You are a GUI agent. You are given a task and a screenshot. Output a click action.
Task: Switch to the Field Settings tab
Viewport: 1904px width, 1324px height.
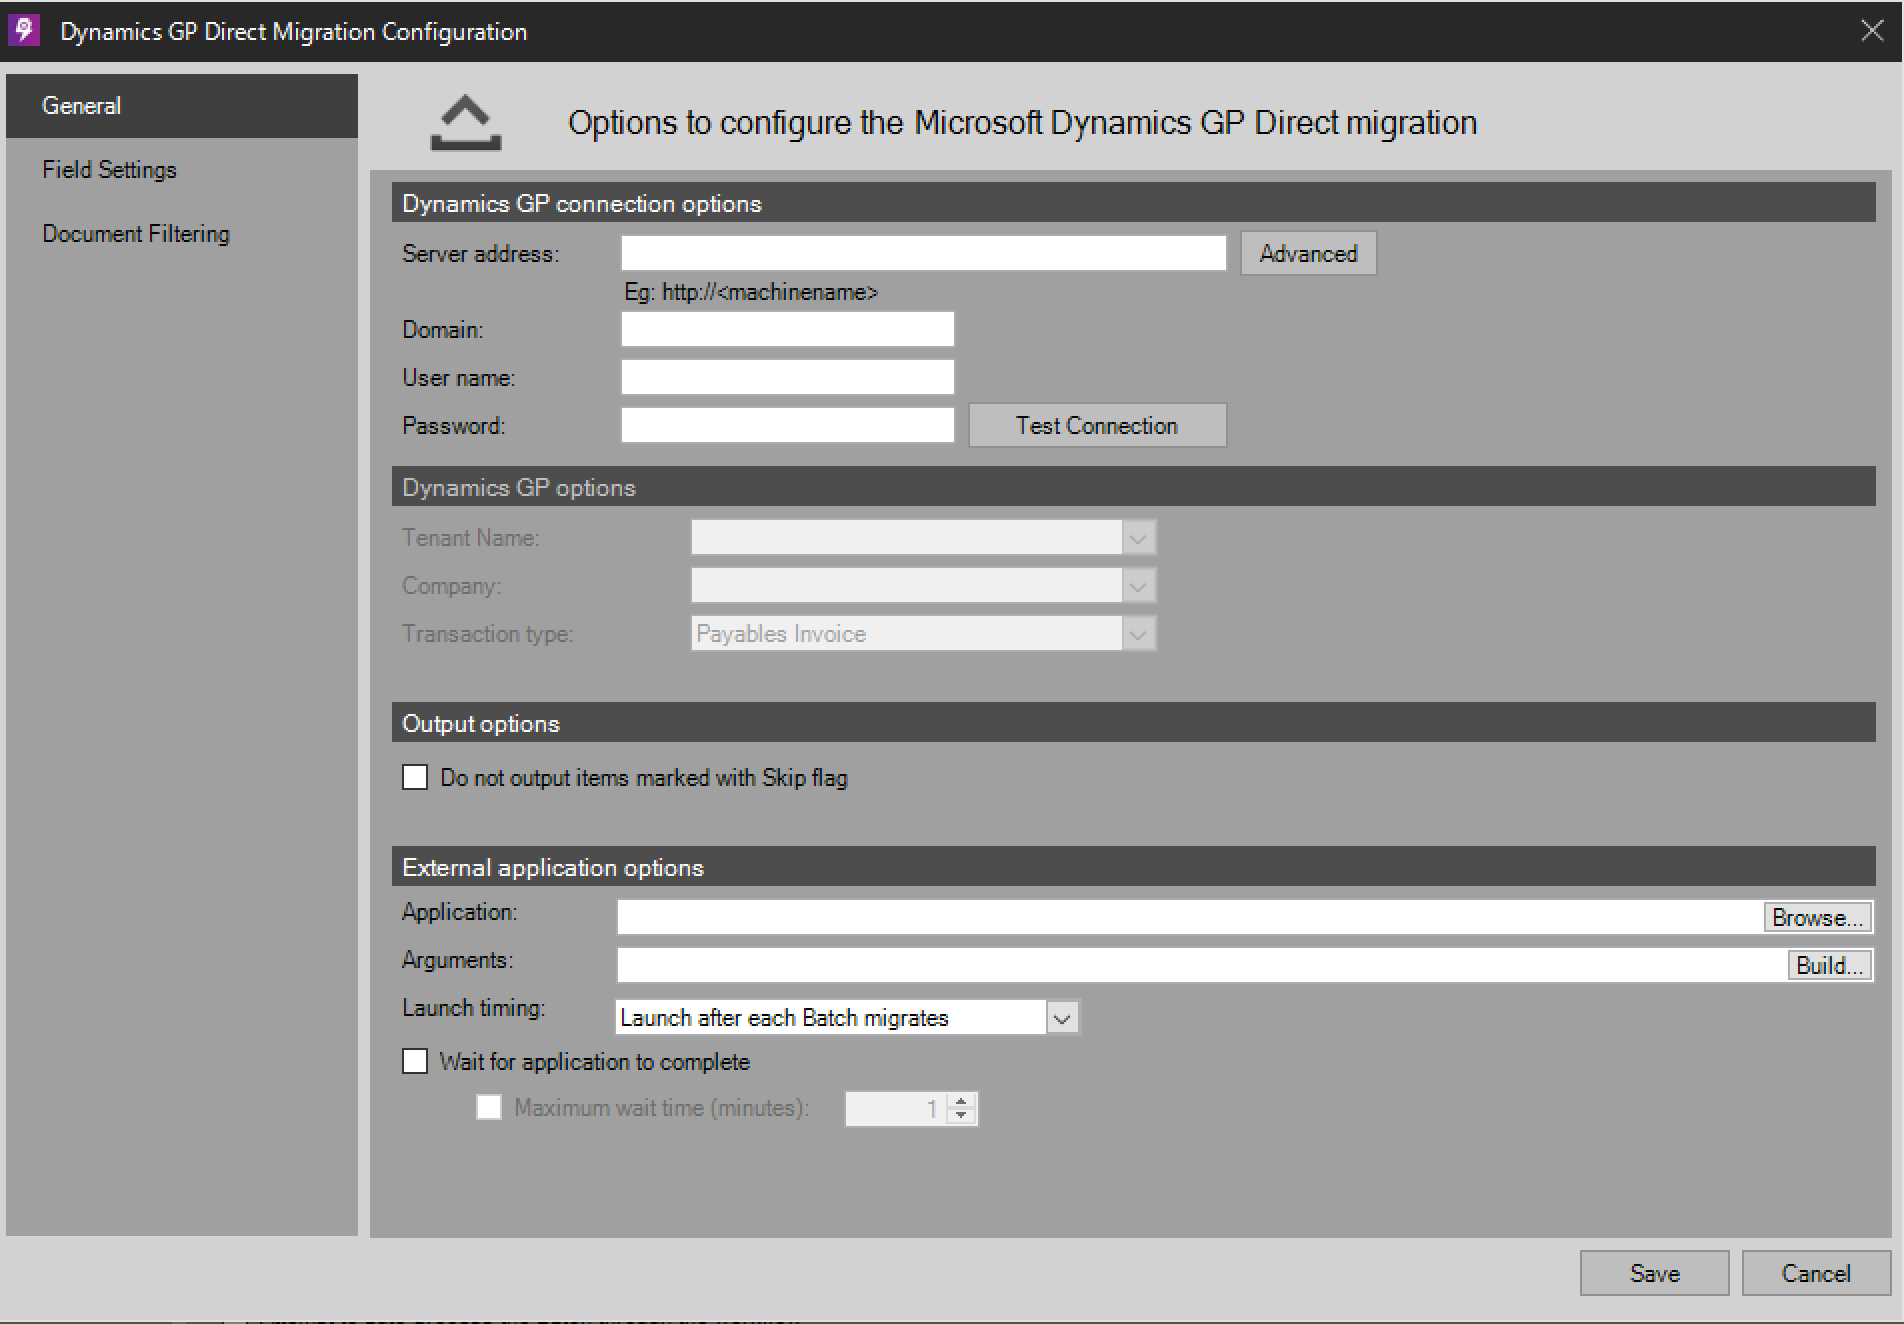coord(182,170)
